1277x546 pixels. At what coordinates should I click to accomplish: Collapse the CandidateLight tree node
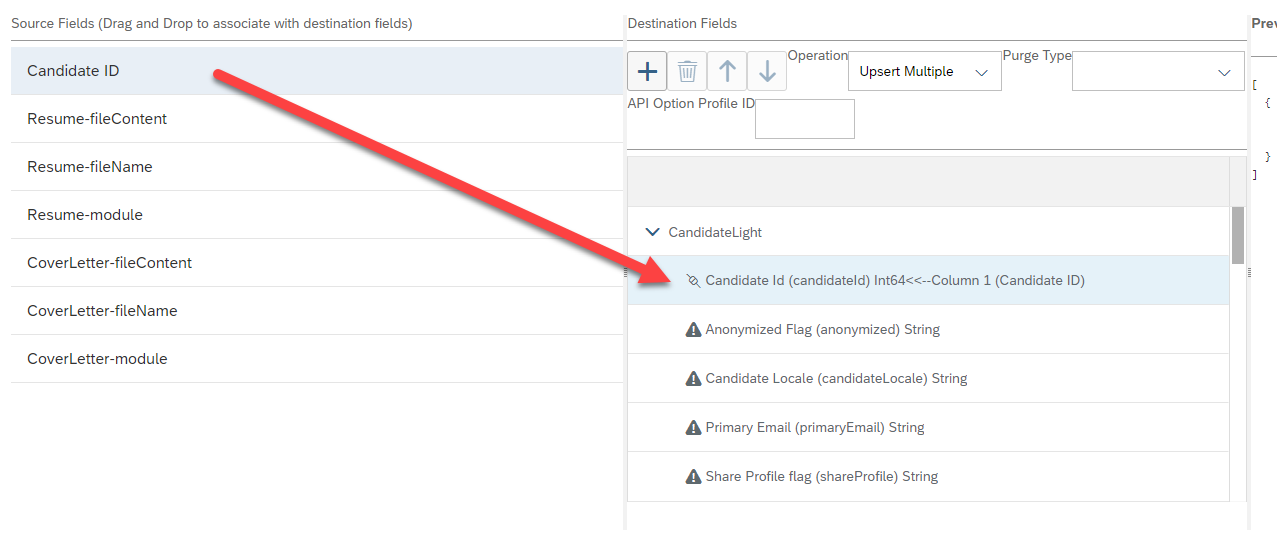point(653,232)
